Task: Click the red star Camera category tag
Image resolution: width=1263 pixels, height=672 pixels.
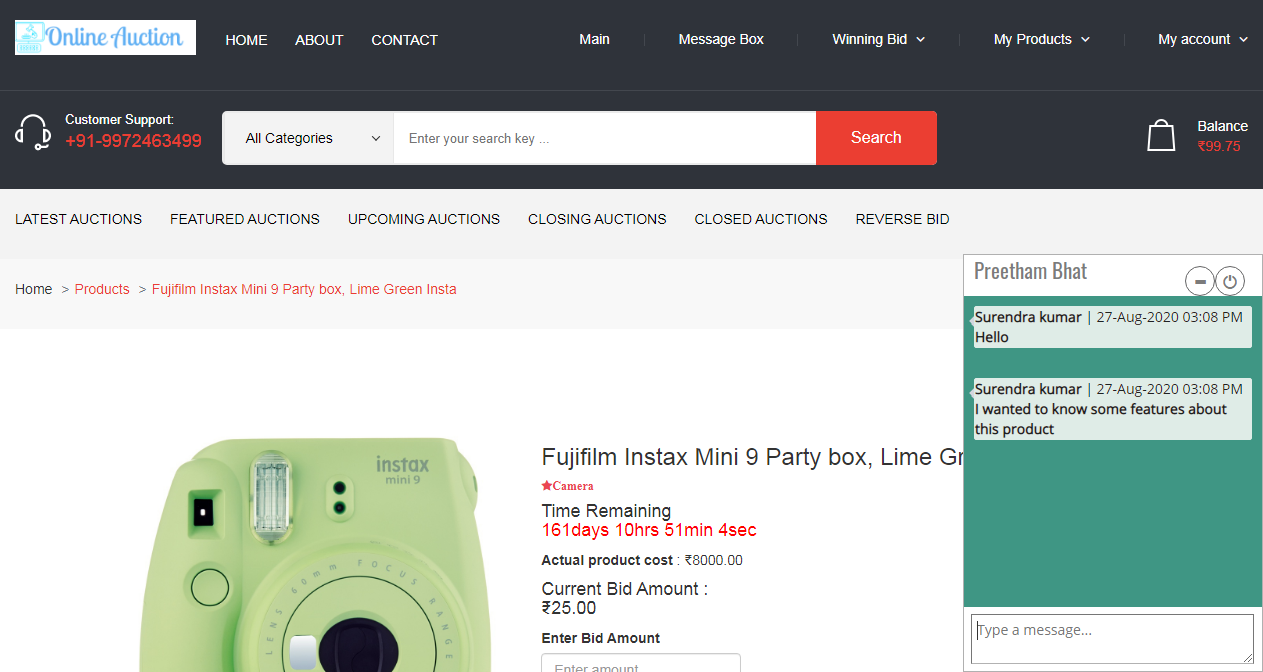Action: 567,486
